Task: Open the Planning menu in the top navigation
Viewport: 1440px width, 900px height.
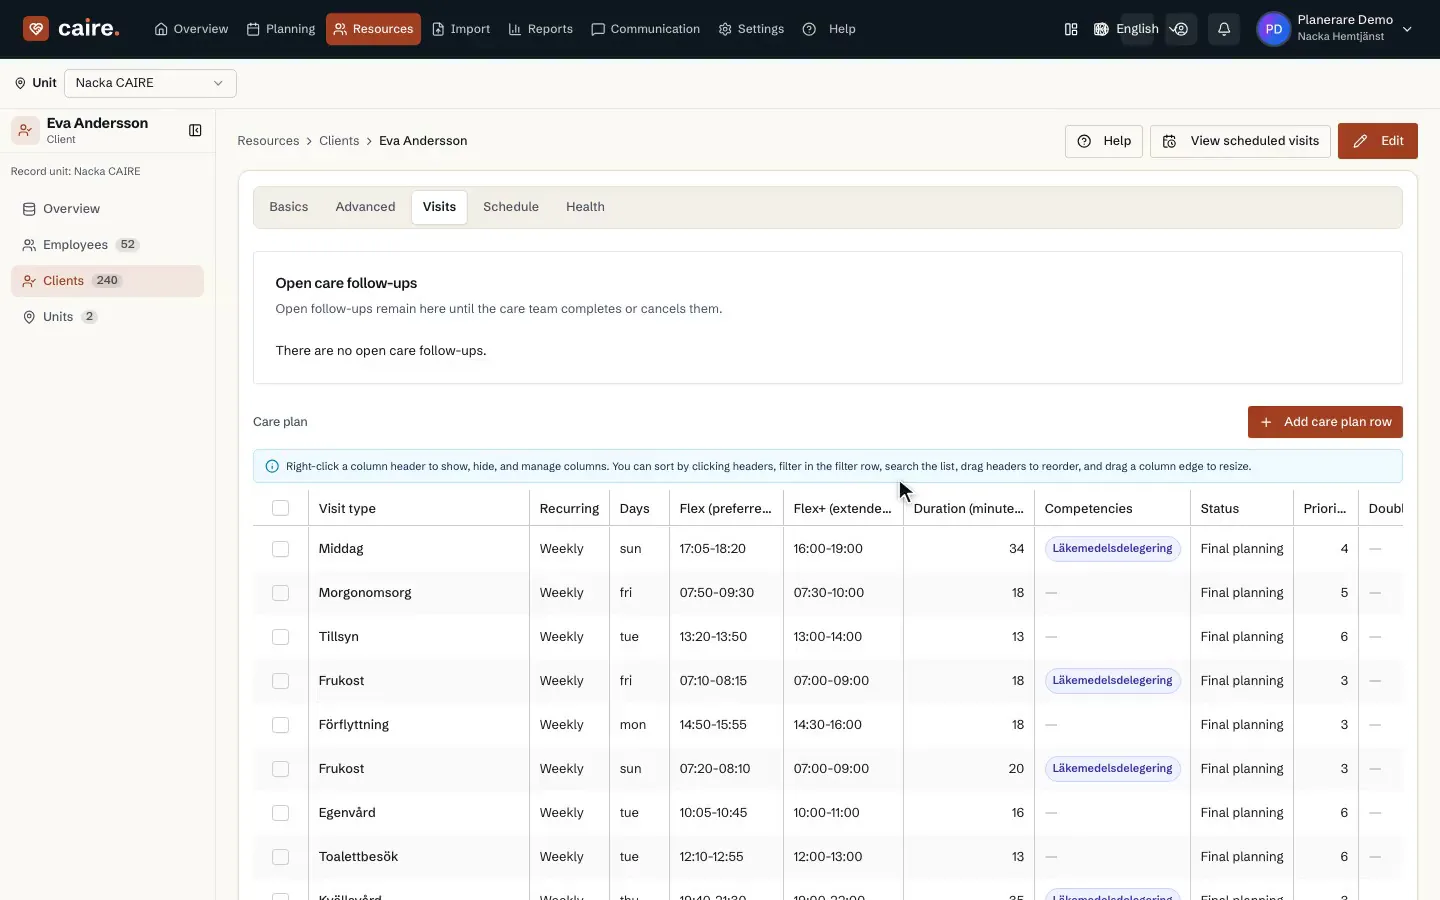Action: pyautogui.click(x=281, y=29)
